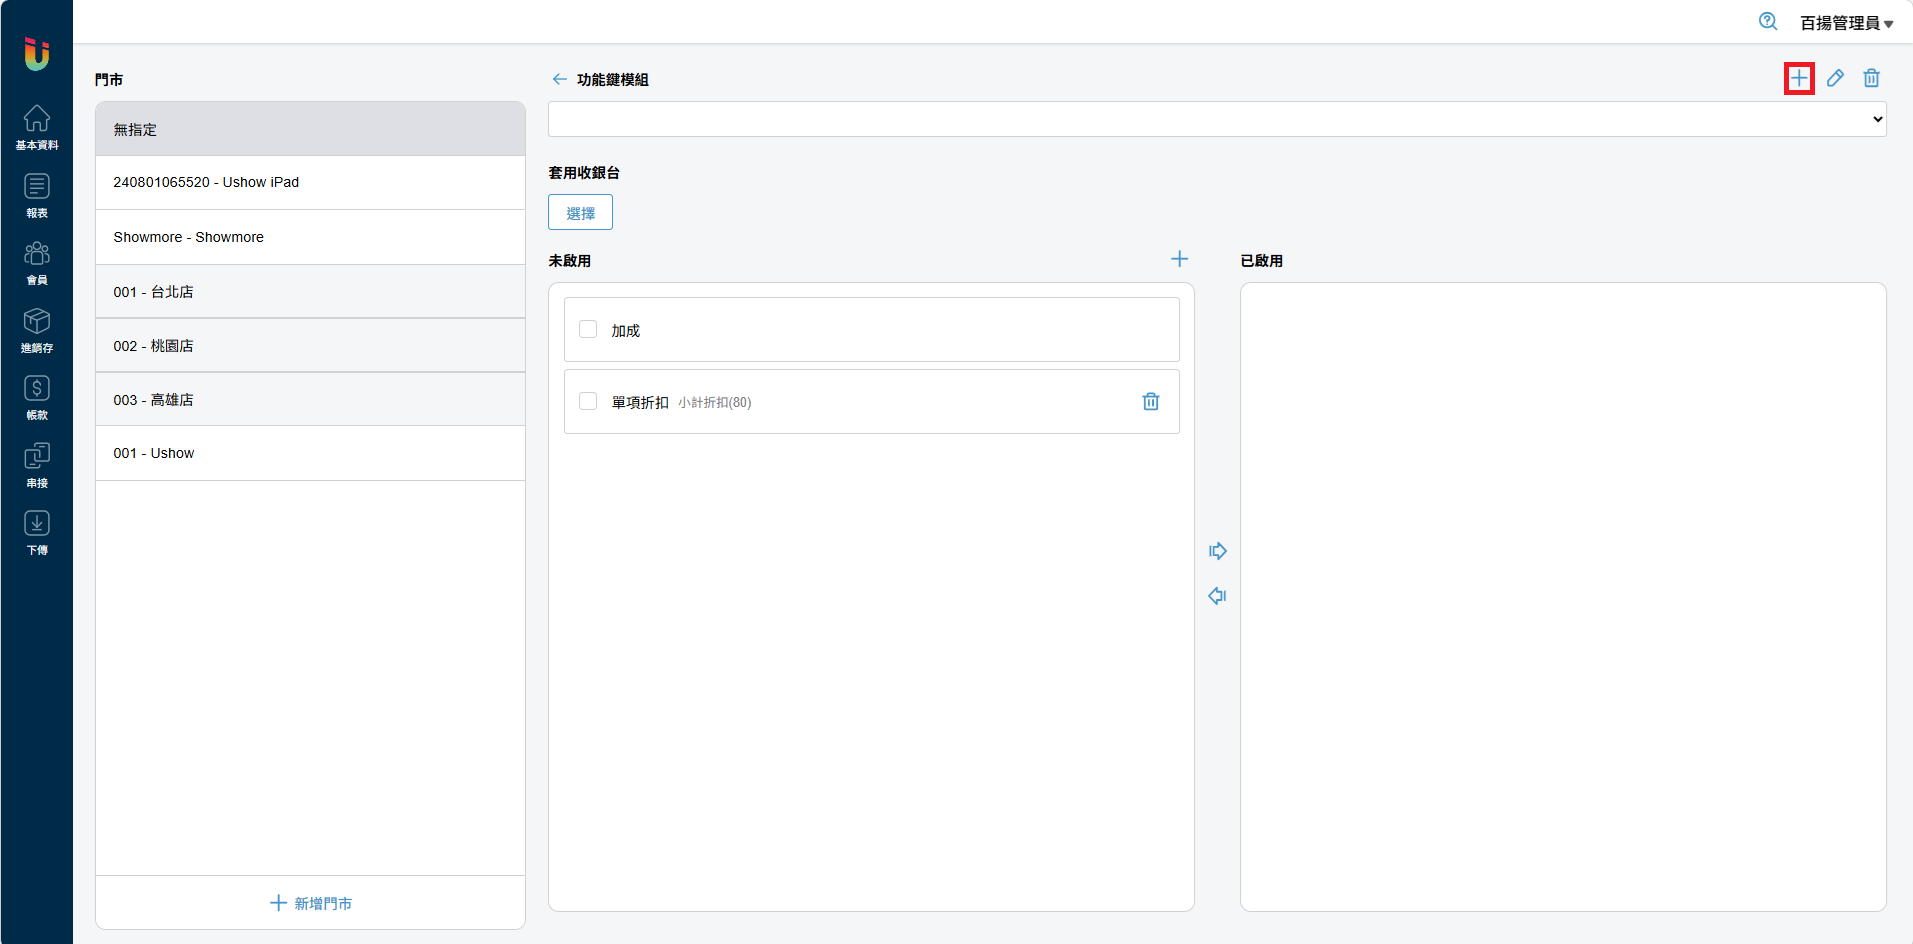
Task: Check the 單項折扣 checkbox
Action: click(x=588, y=401)
